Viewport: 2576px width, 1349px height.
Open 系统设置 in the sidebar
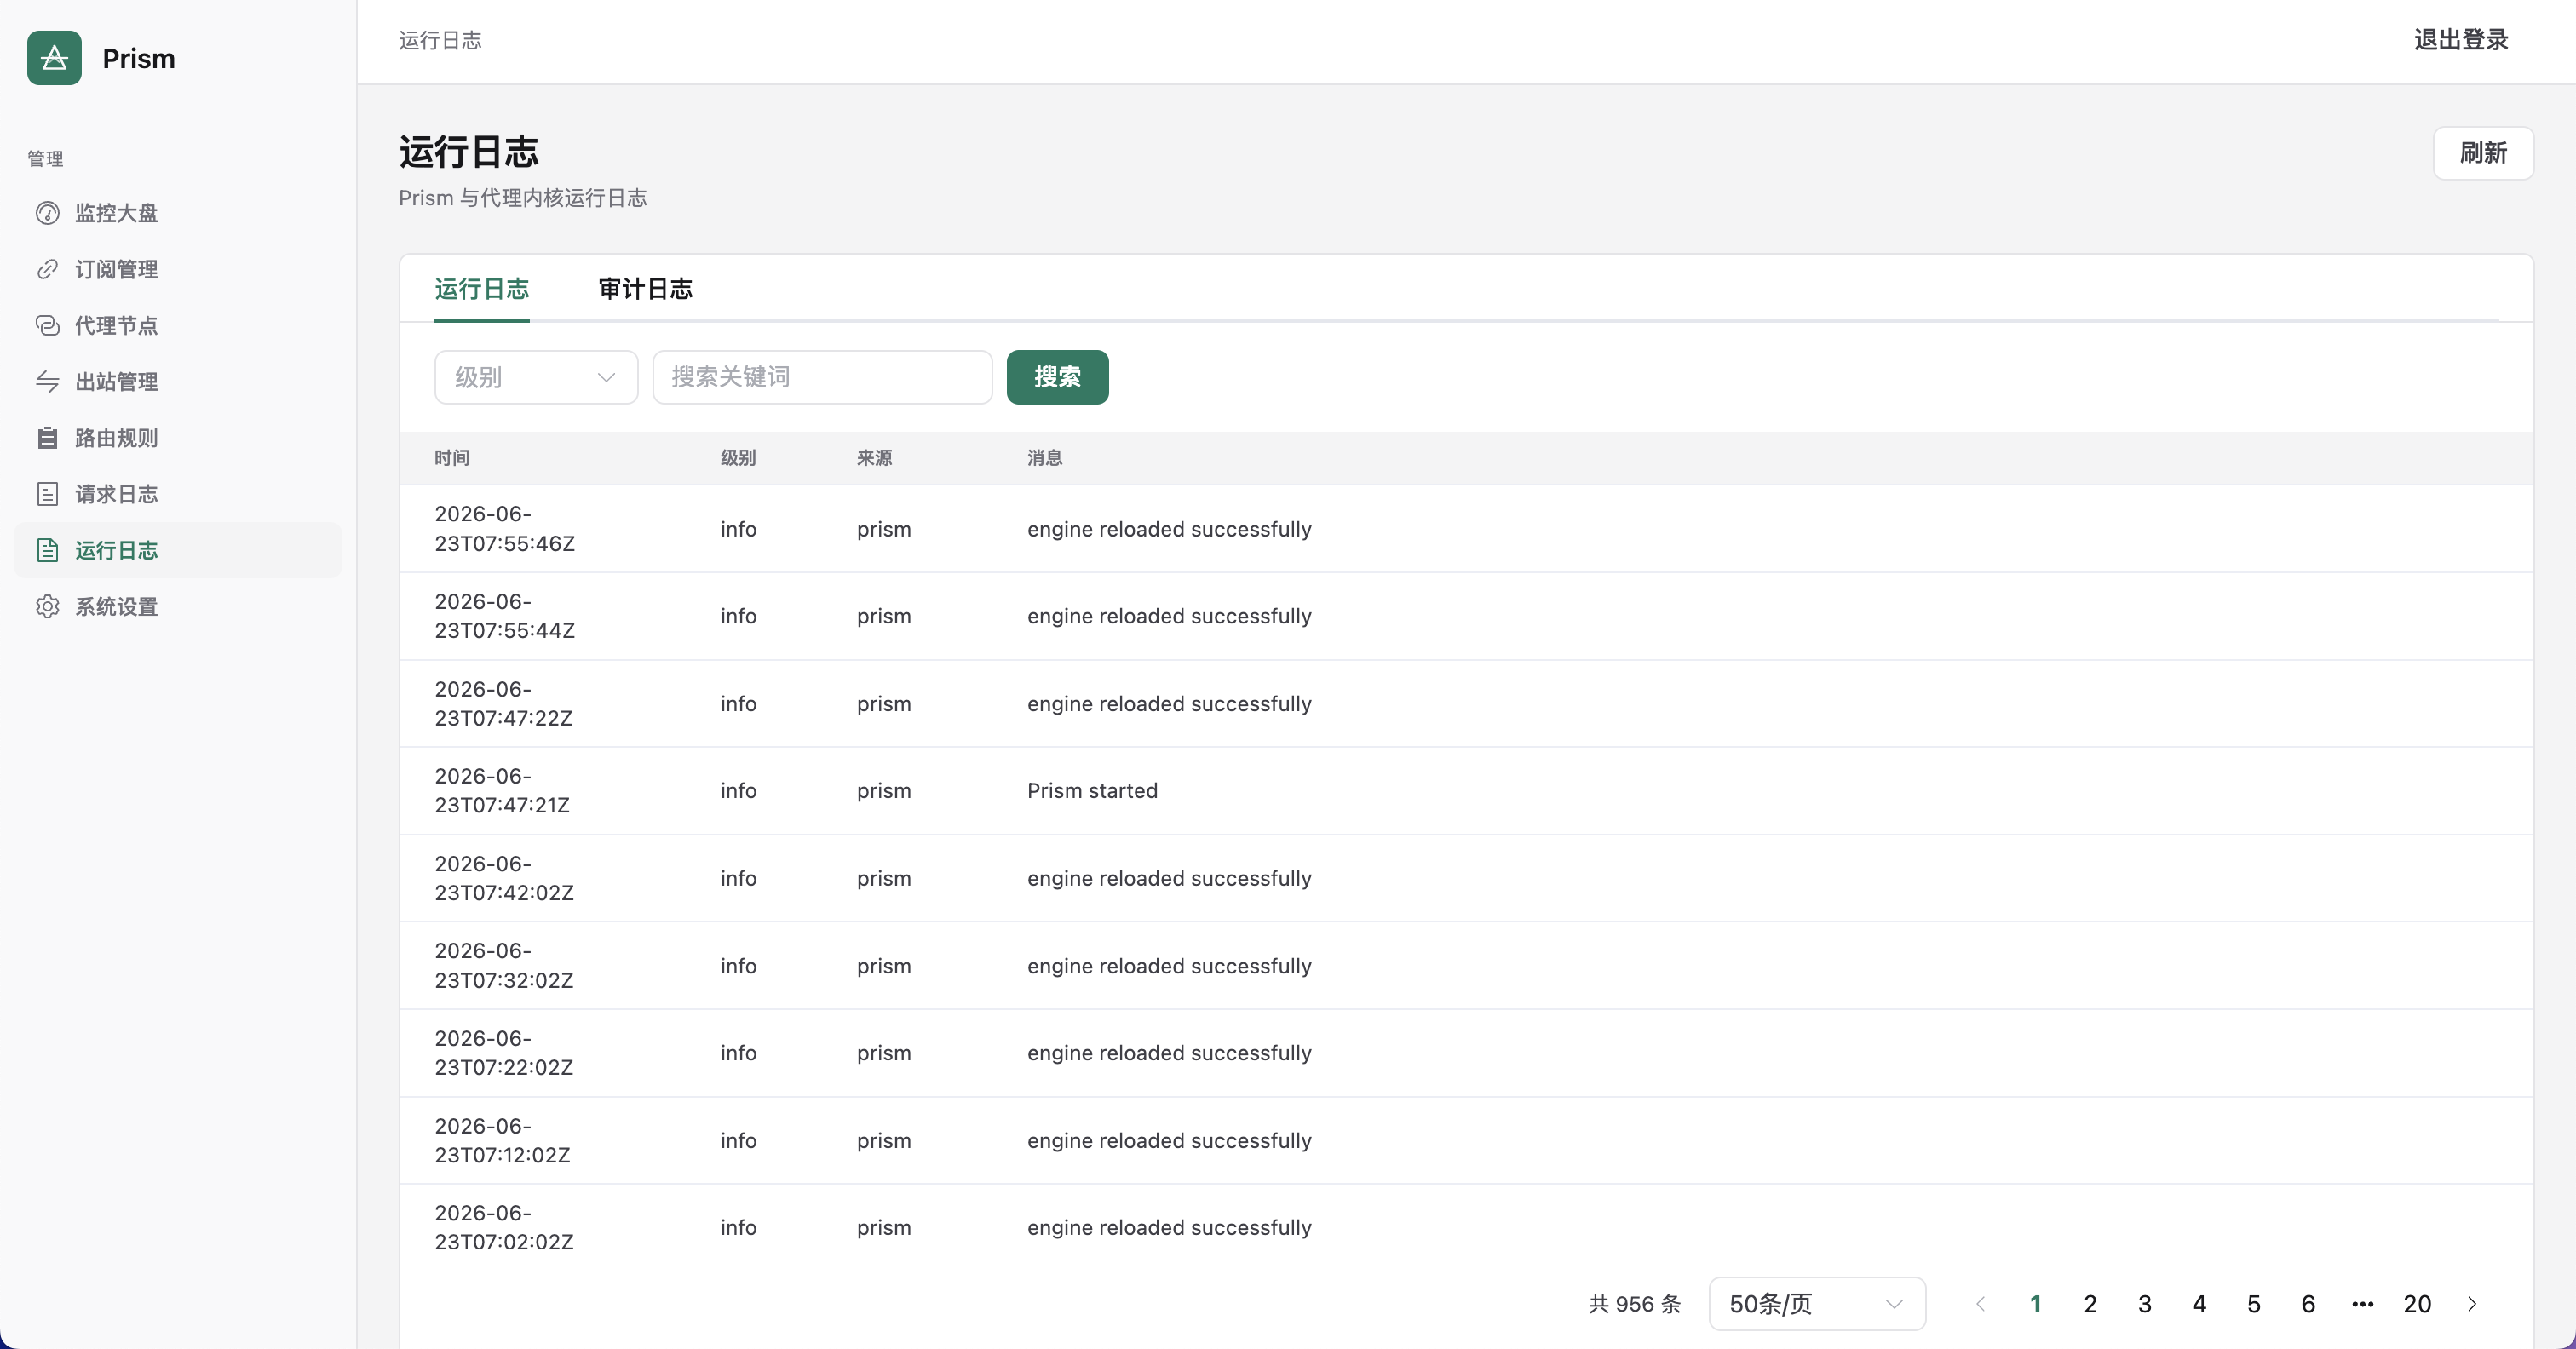click(x=178, y=606)
